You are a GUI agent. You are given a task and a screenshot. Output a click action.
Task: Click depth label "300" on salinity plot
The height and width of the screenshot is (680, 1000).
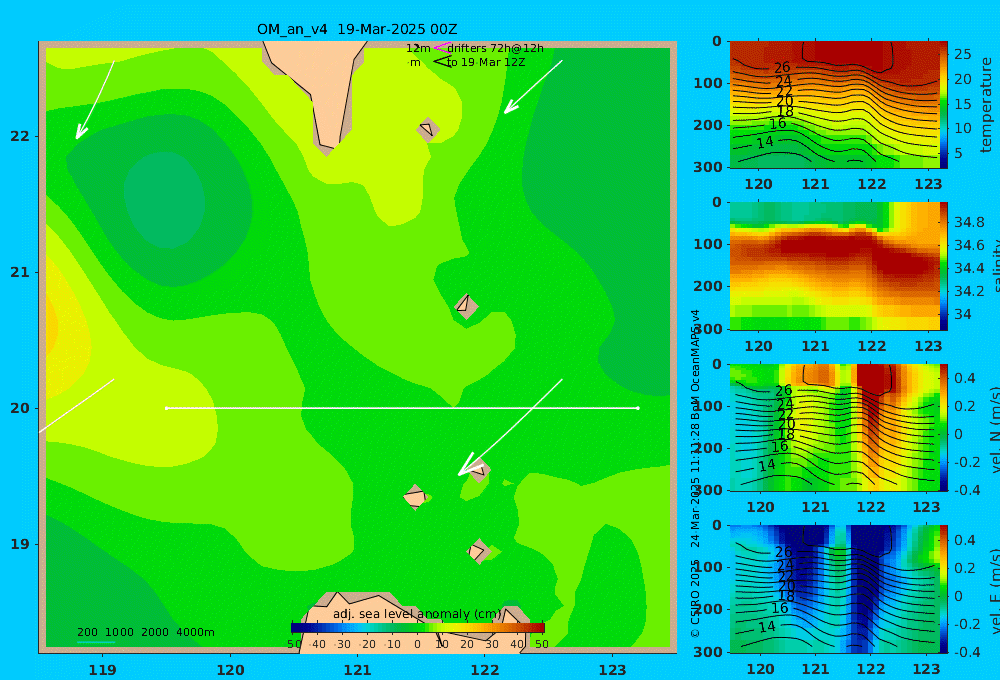(708, 329)
